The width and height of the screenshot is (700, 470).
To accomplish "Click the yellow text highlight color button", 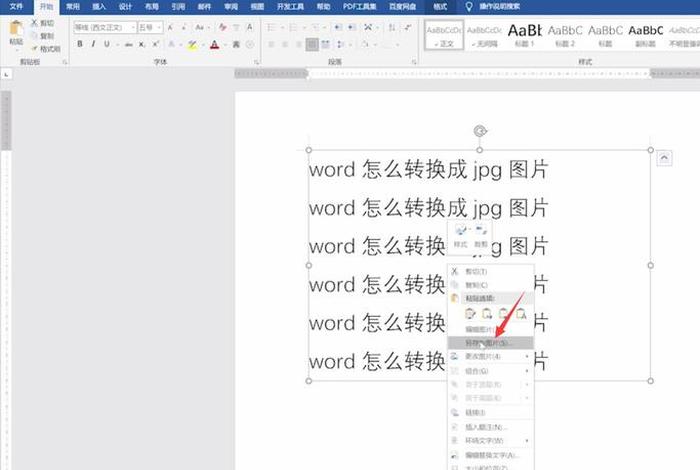I will pyautogui.click(x=192, y=44).
